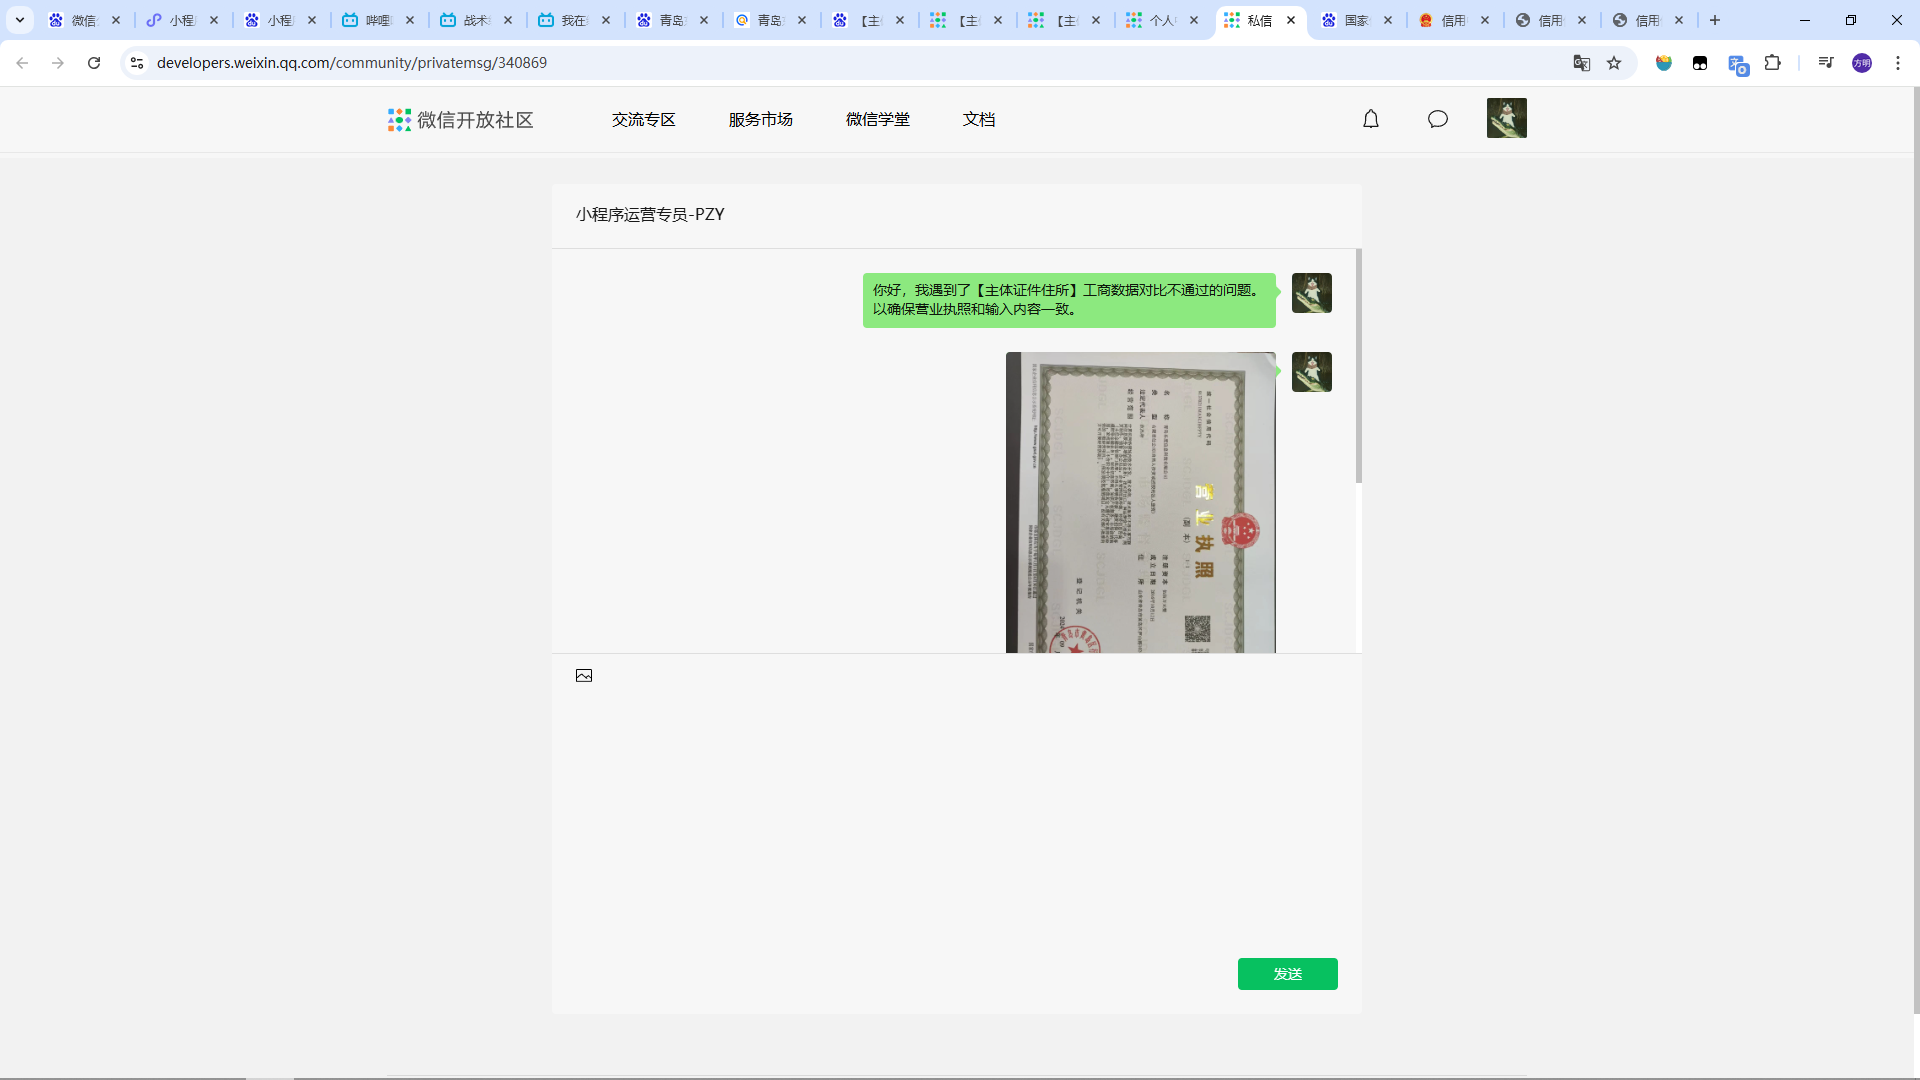Click the Google Translate icon
1920x1080 pixels.
coord(1581,63)
